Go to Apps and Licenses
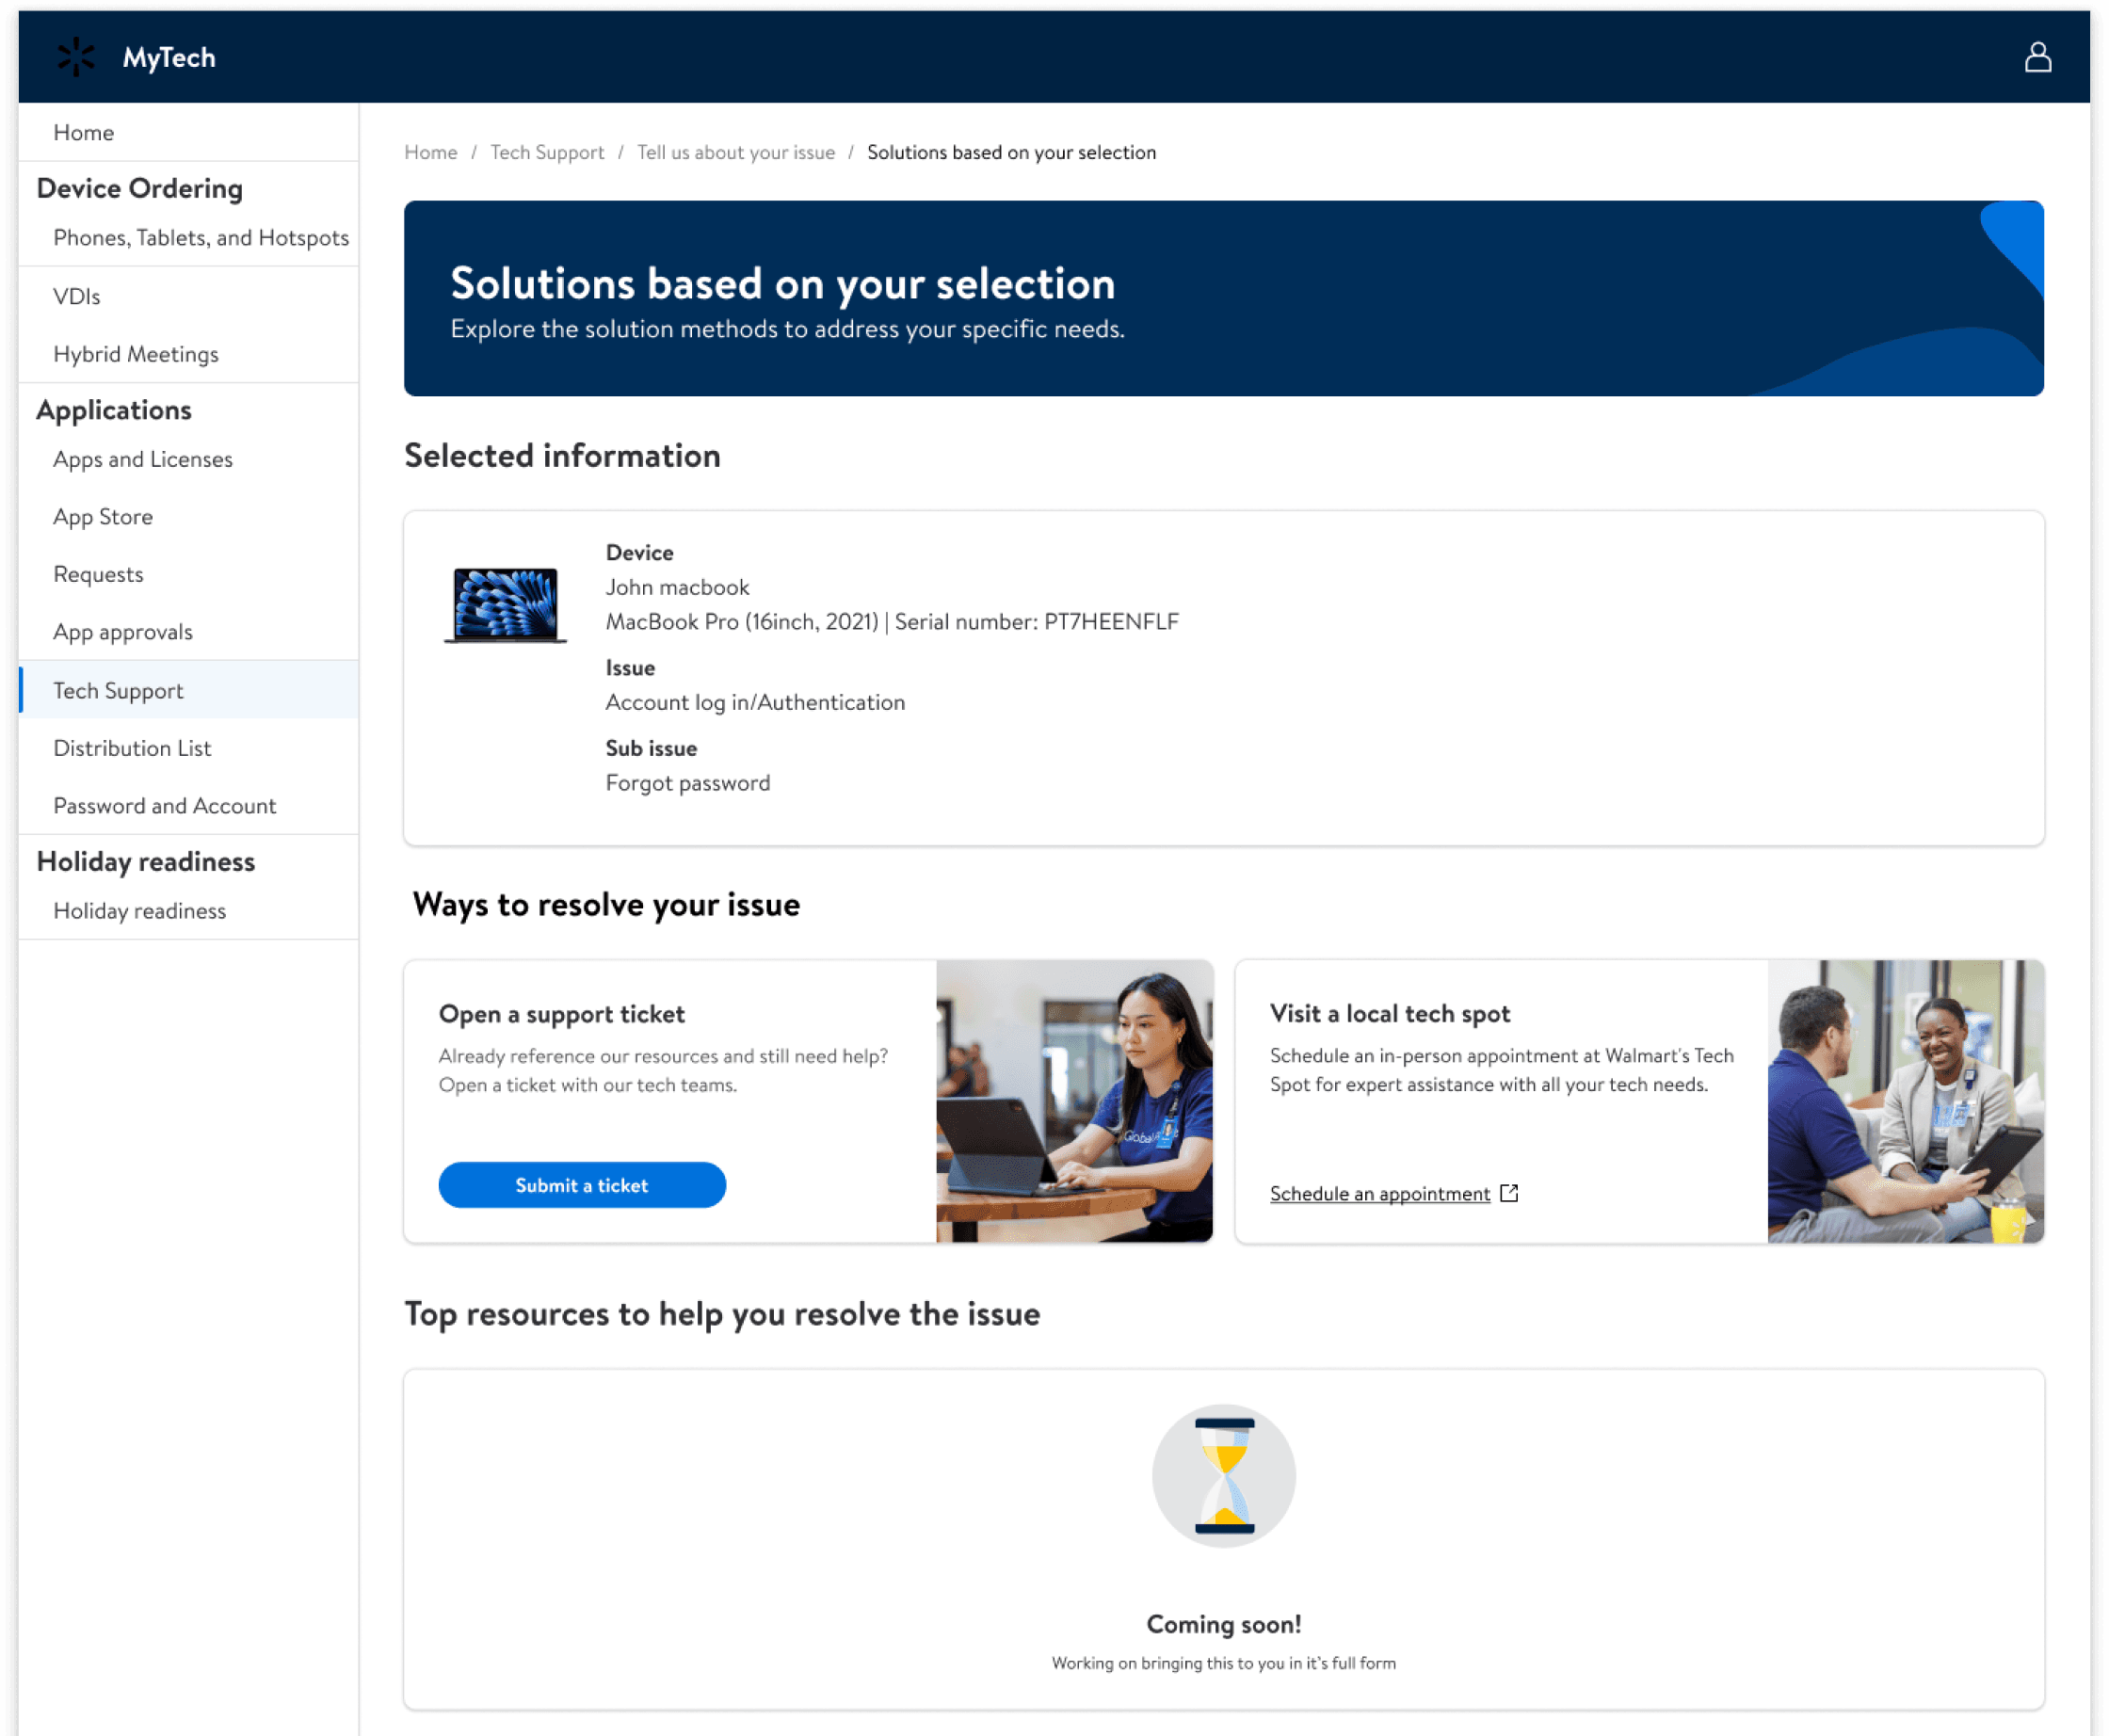This screenshot has width=2109, height=1736. coord(142,459)
